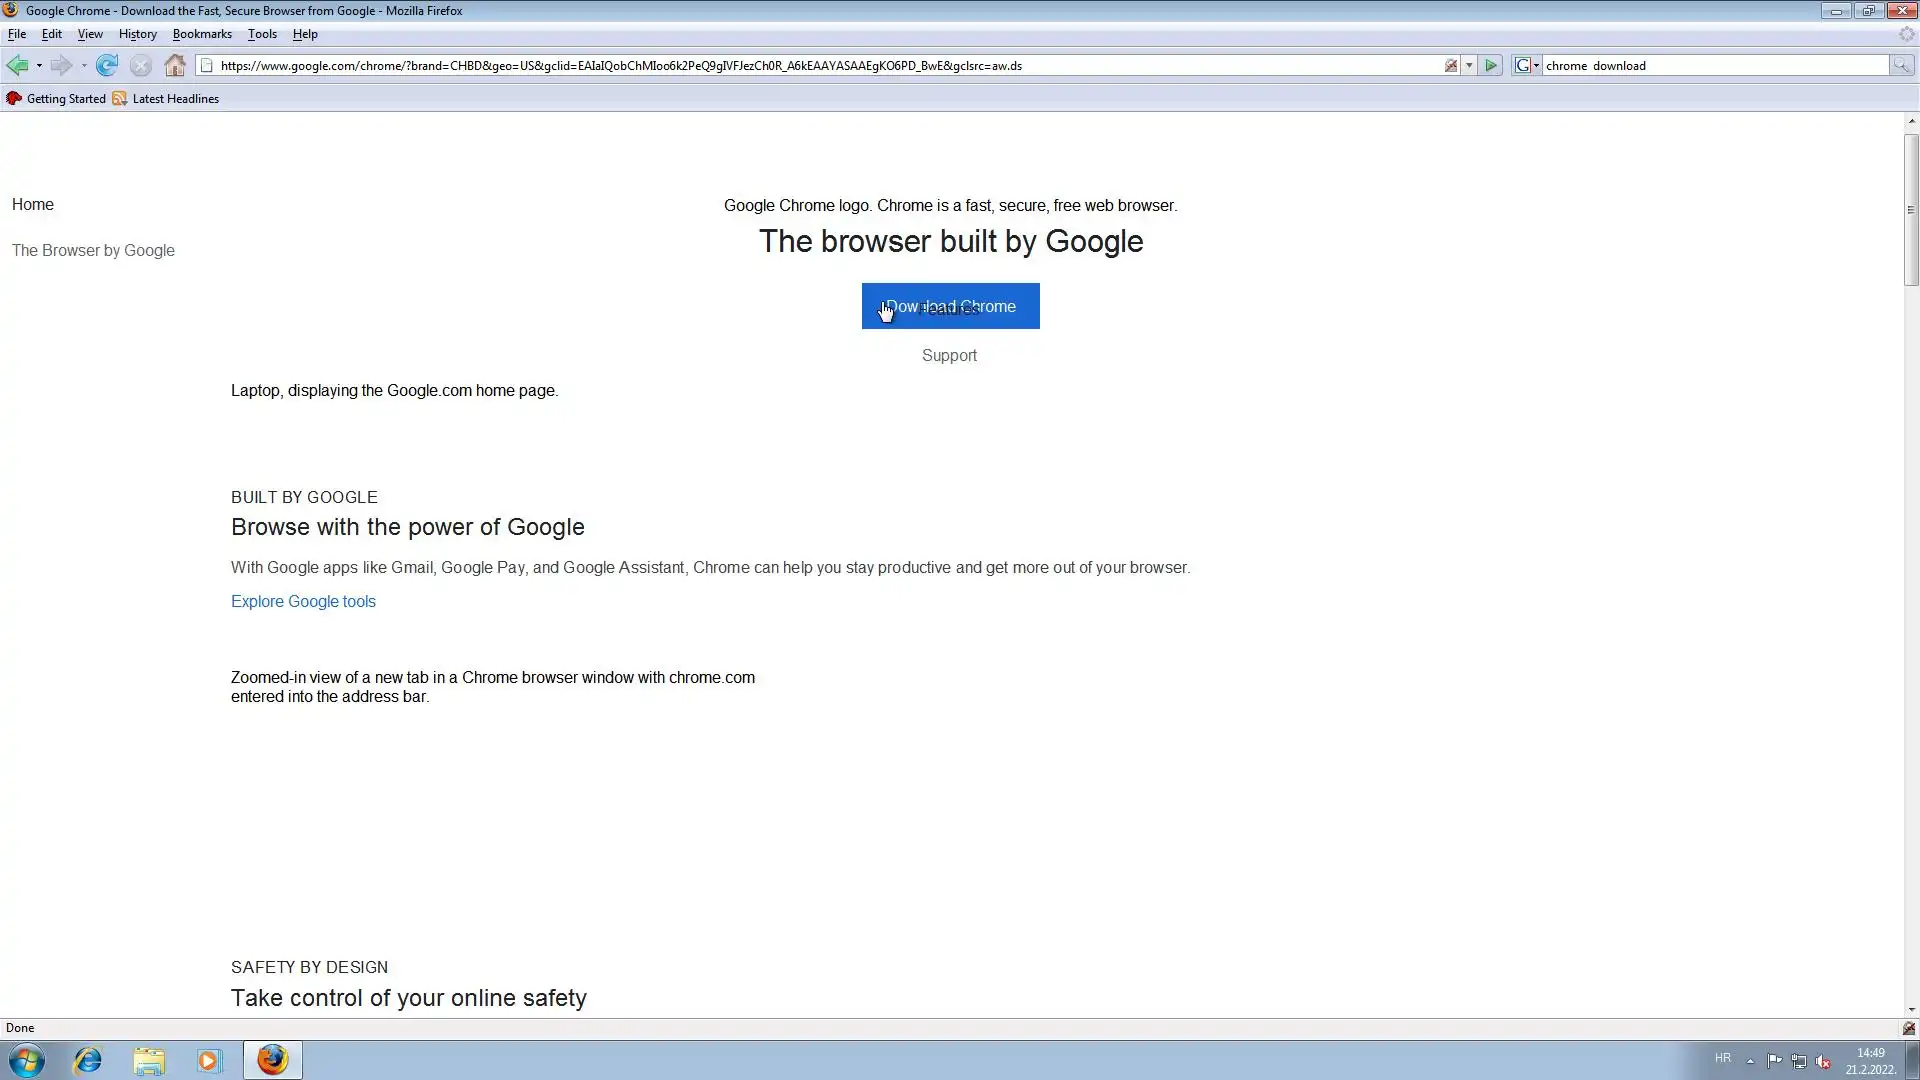Image resolution: width=1920 pixels, height=1080 pixels.
Task: Open Internet Explorer from taskbar
Action: coord(88,1060)
